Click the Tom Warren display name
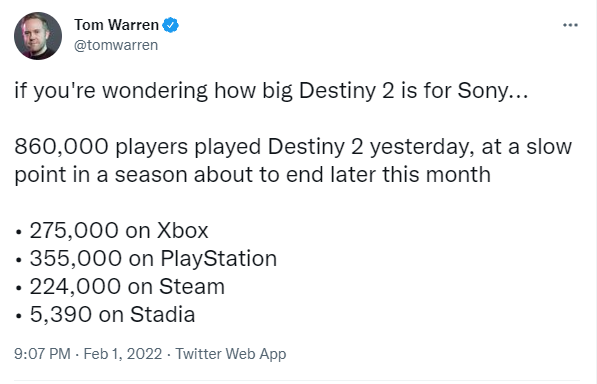 coord(117,25)
